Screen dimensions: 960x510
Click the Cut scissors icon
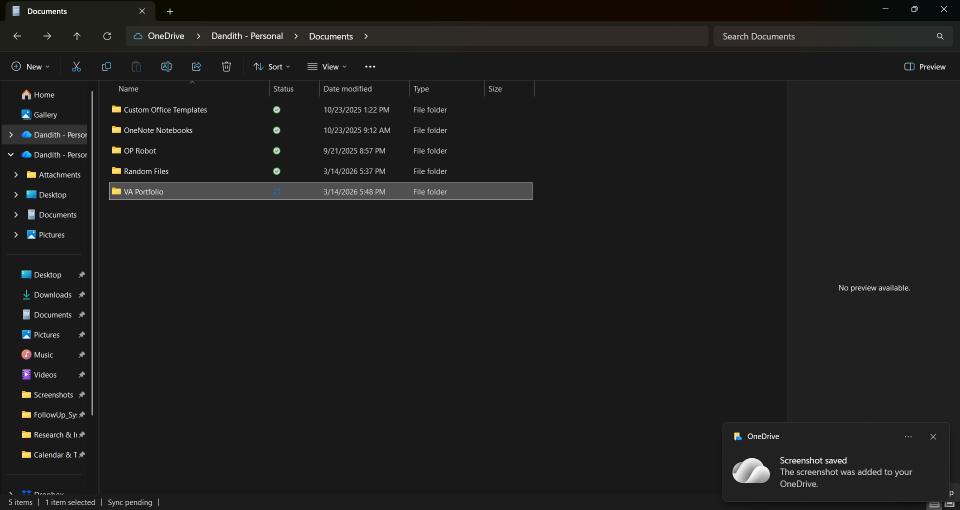(x=76, y=67)
